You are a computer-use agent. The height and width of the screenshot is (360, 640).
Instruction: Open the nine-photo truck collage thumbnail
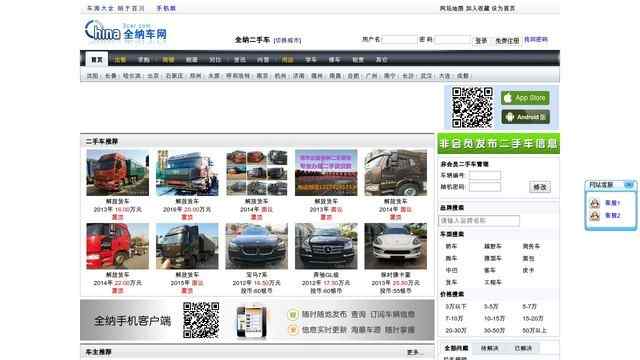tap(256, 173)
